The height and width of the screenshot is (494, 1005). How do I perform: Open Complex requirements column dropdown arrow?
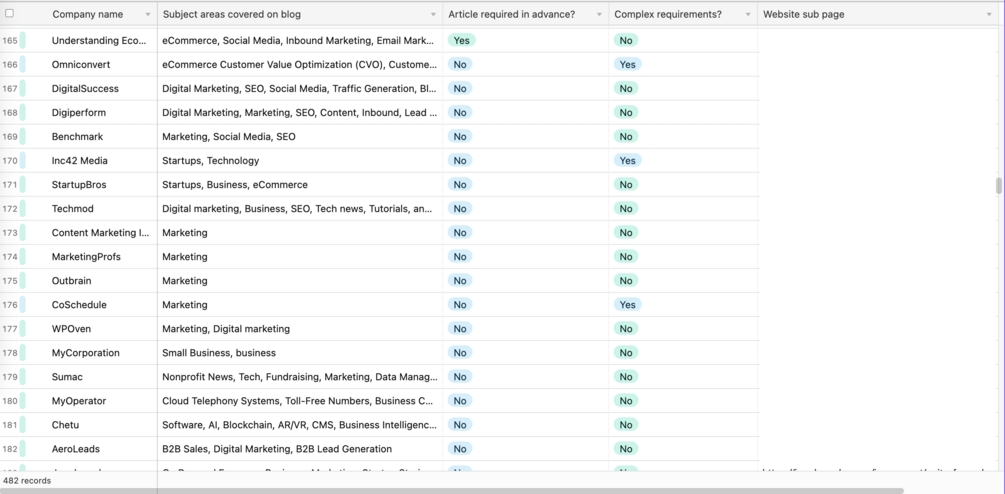pyautogui.click(x=747, y=14)
